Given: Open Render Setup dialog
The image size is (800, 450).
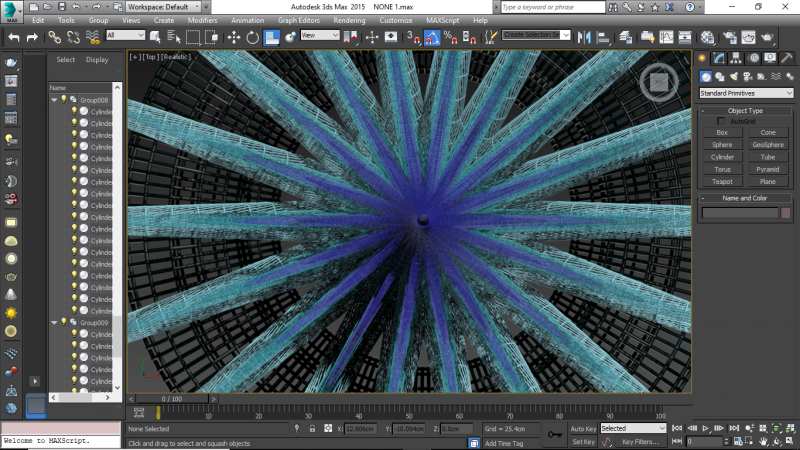Looking at the screenshot, I should pyautogui.click(x=730, y=37).
